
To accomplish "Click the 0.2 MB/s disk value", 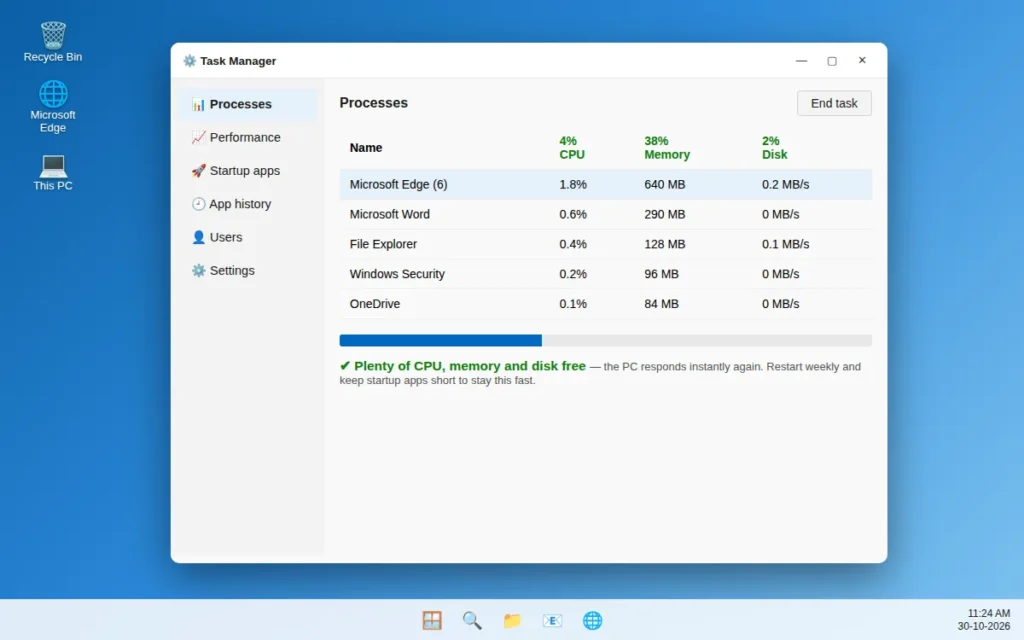I will (785, 185).
